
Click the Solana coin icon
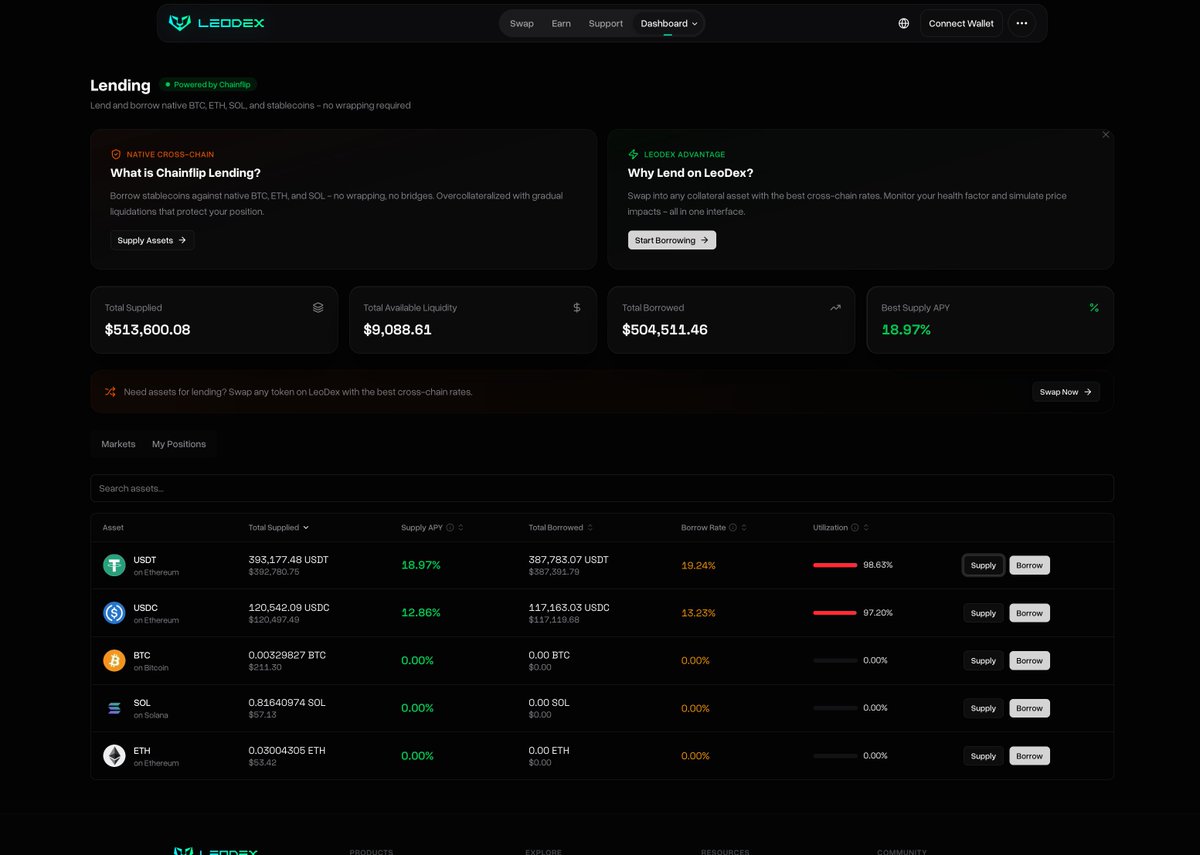(x=114, y=708)
